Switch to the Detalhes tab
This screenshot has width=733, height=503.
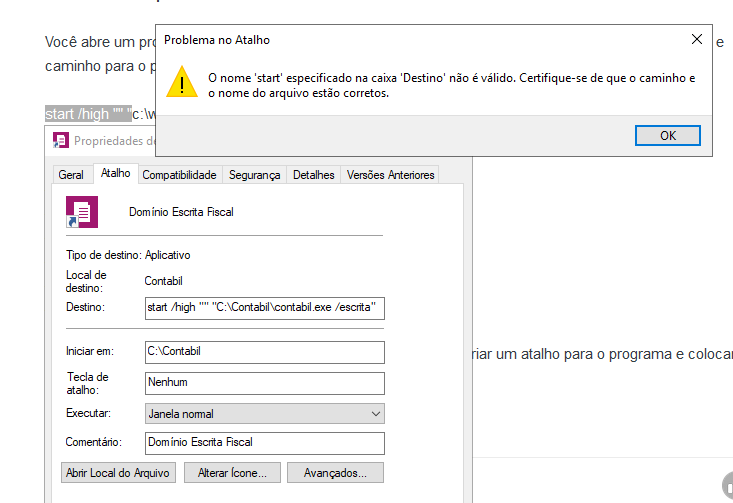(314, 175)
